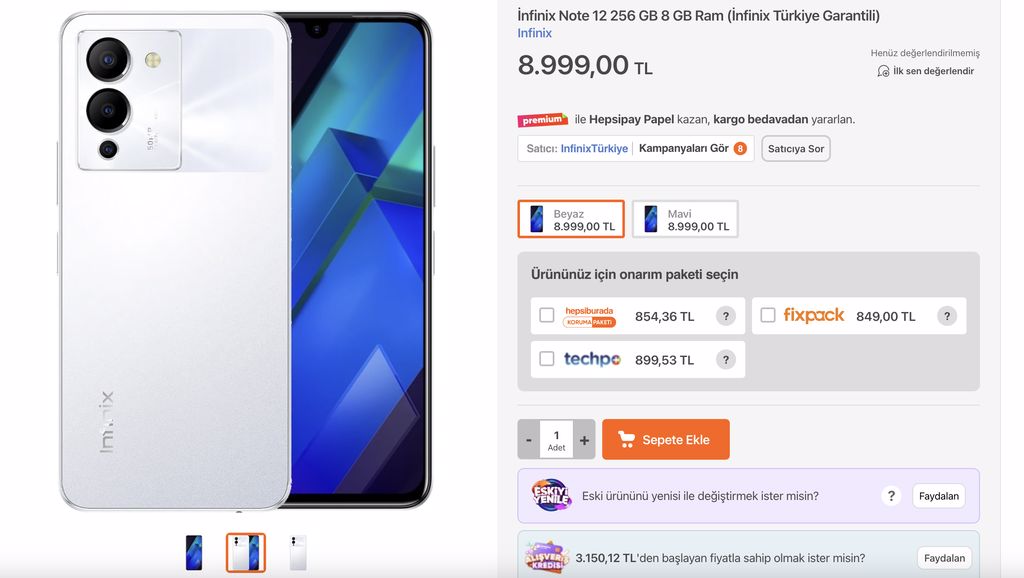Select the first blue phone thumbnail
Screen dimensions: 1024x578
pos(194,553)
